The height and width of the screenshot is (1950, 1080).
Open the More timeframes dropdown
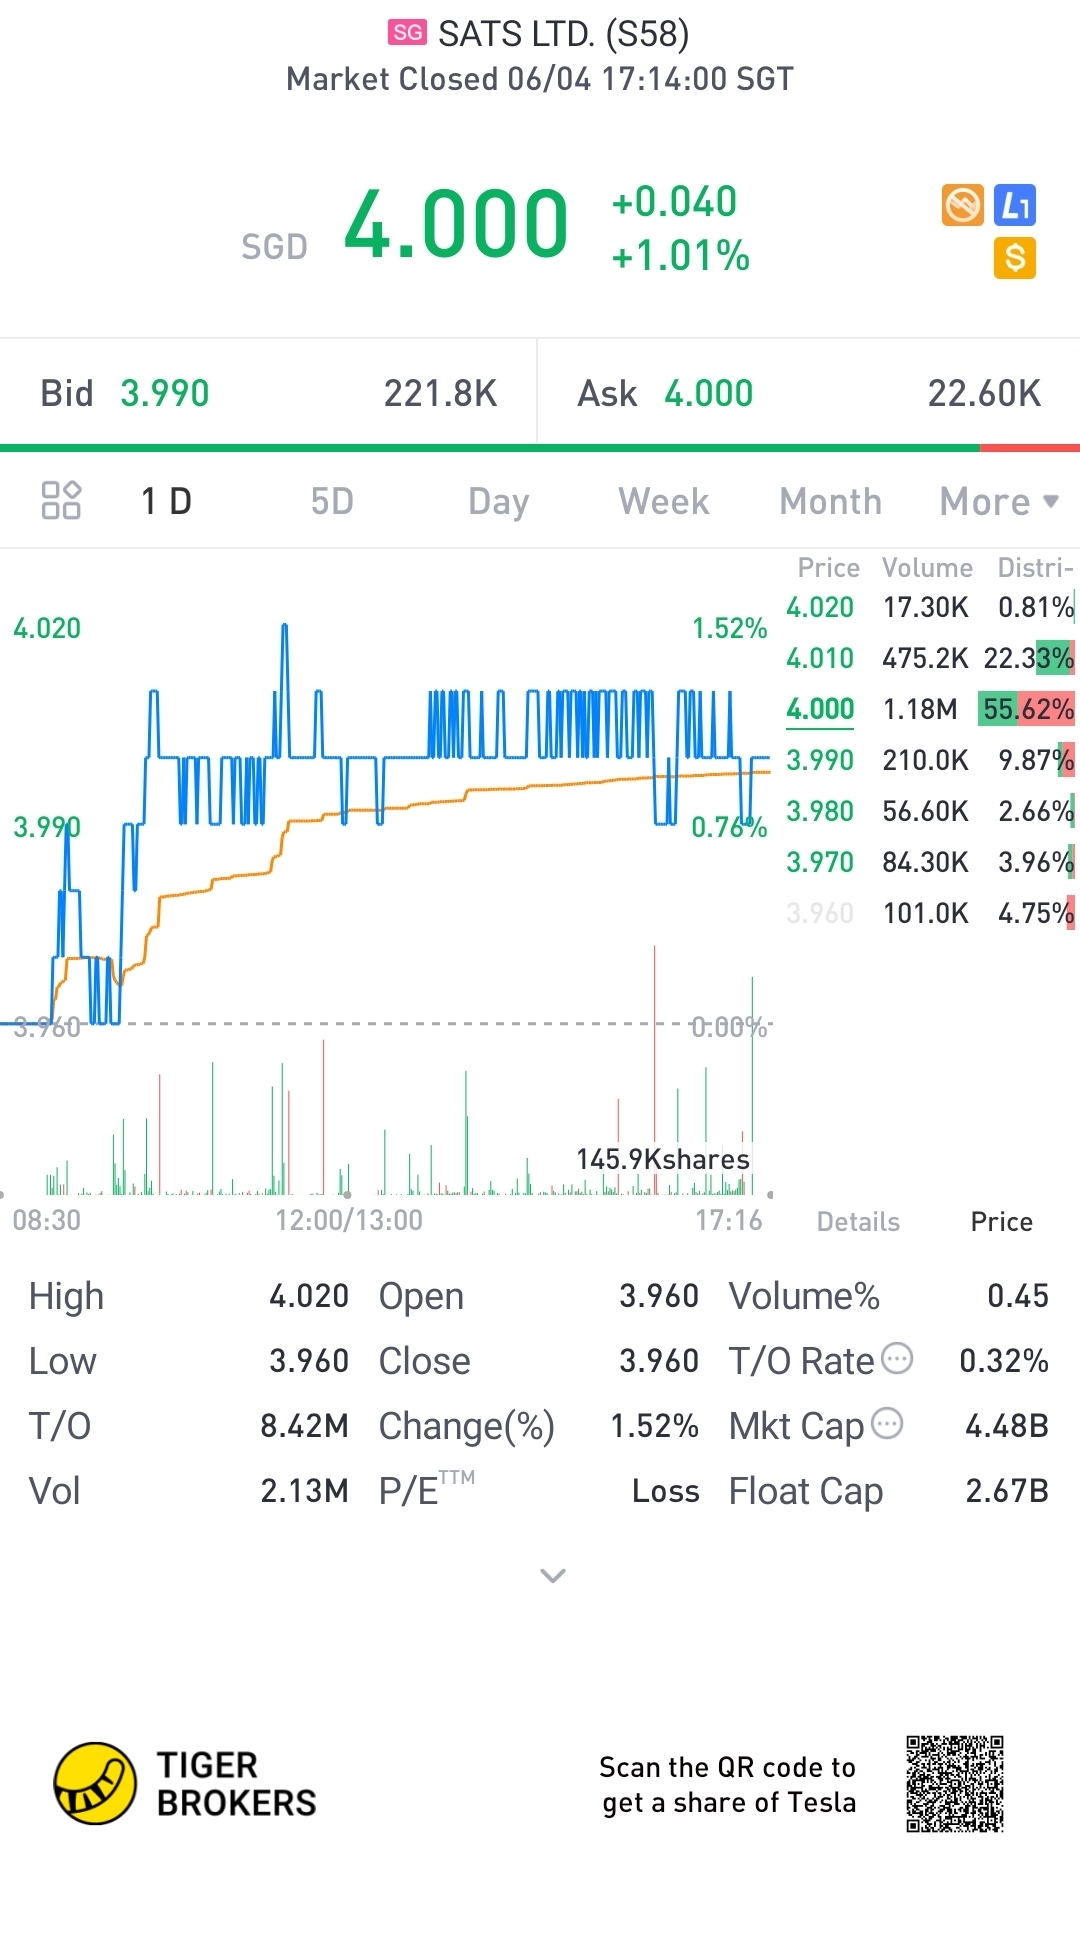(x=998, y=501)
